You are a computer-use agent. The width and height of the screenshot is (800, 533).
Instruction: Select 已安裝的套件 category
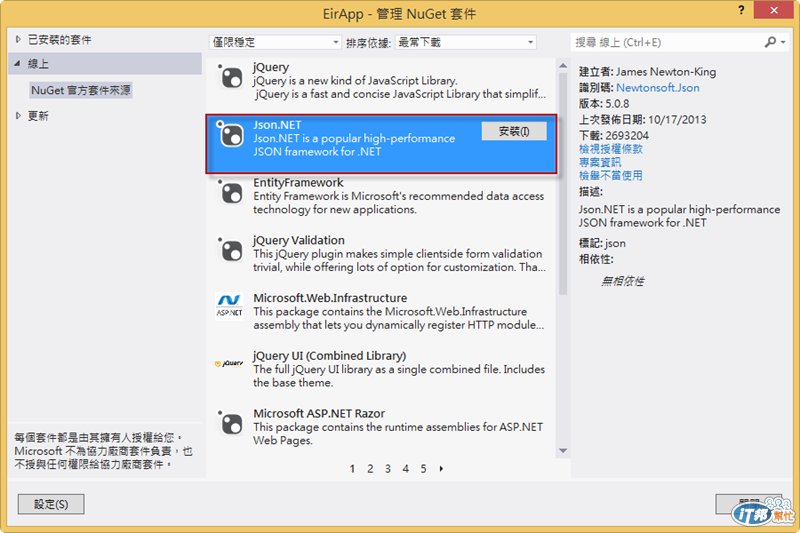click(60, 39)
